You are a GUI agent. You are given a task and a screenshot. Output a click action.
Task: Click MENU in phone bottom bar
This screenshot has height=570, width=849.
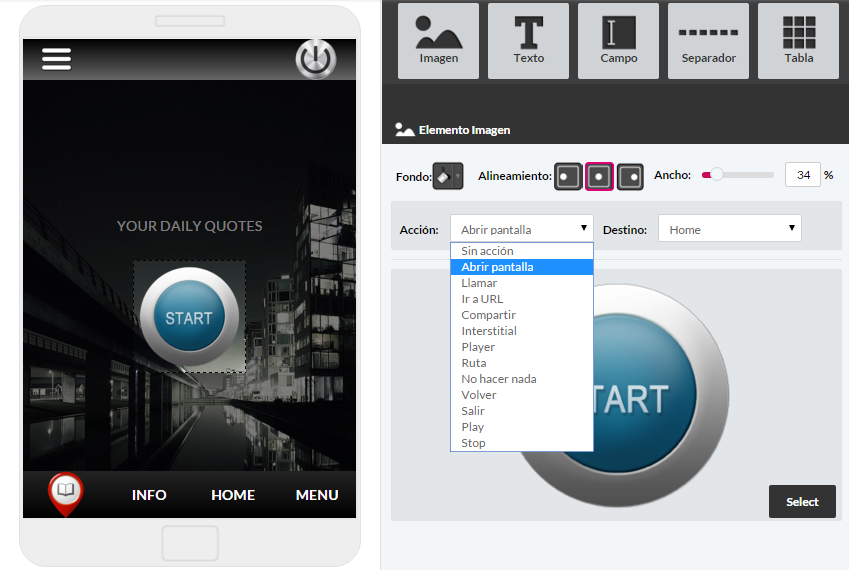[x=317, y=495]
